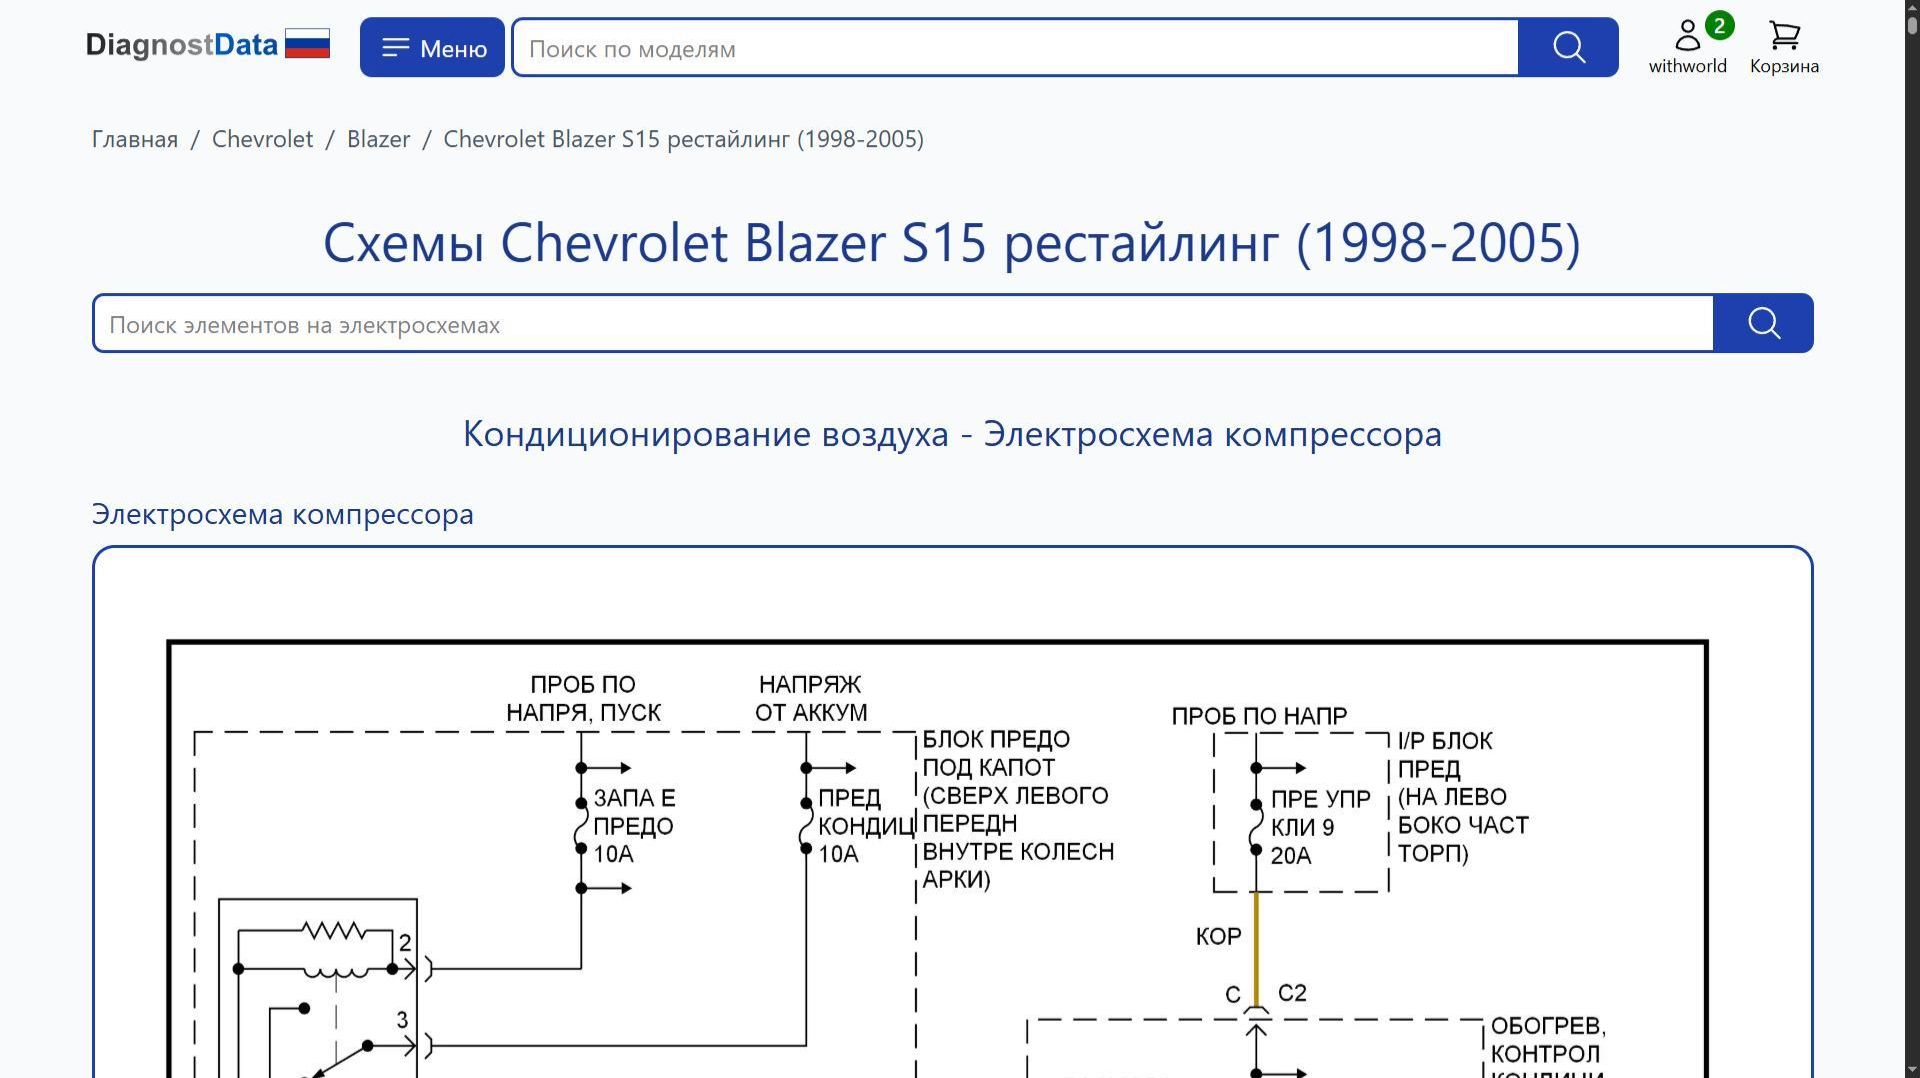Open the Blazer breadcrumb link

(x=378, y=139)
